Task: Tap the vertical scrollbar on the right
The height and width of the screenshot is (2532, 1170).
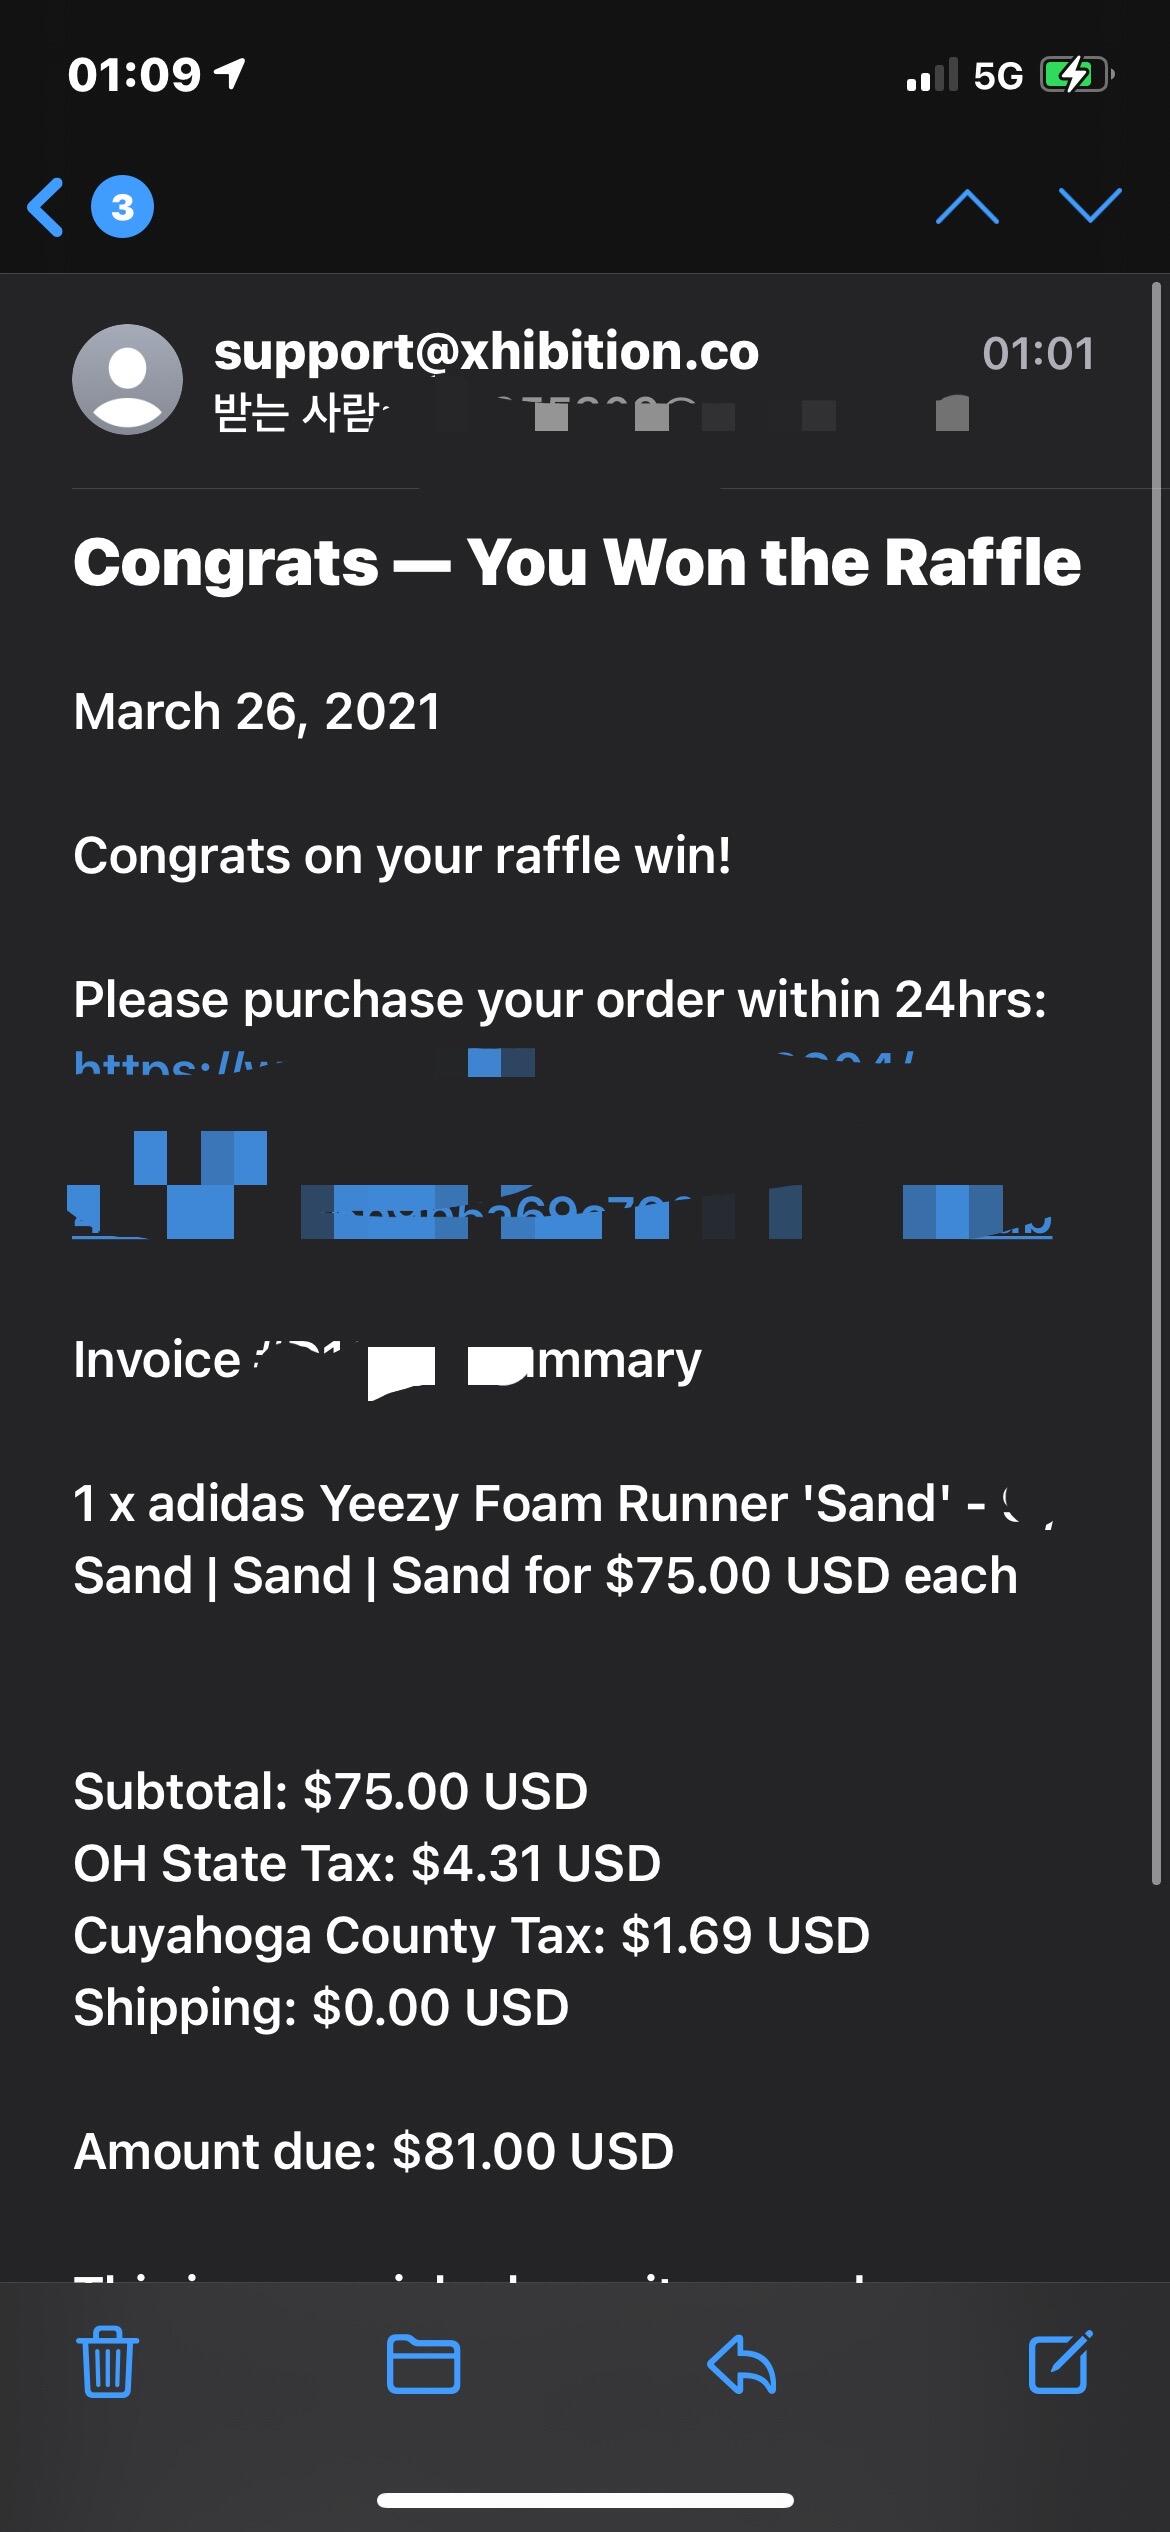Action: 1156,1080
